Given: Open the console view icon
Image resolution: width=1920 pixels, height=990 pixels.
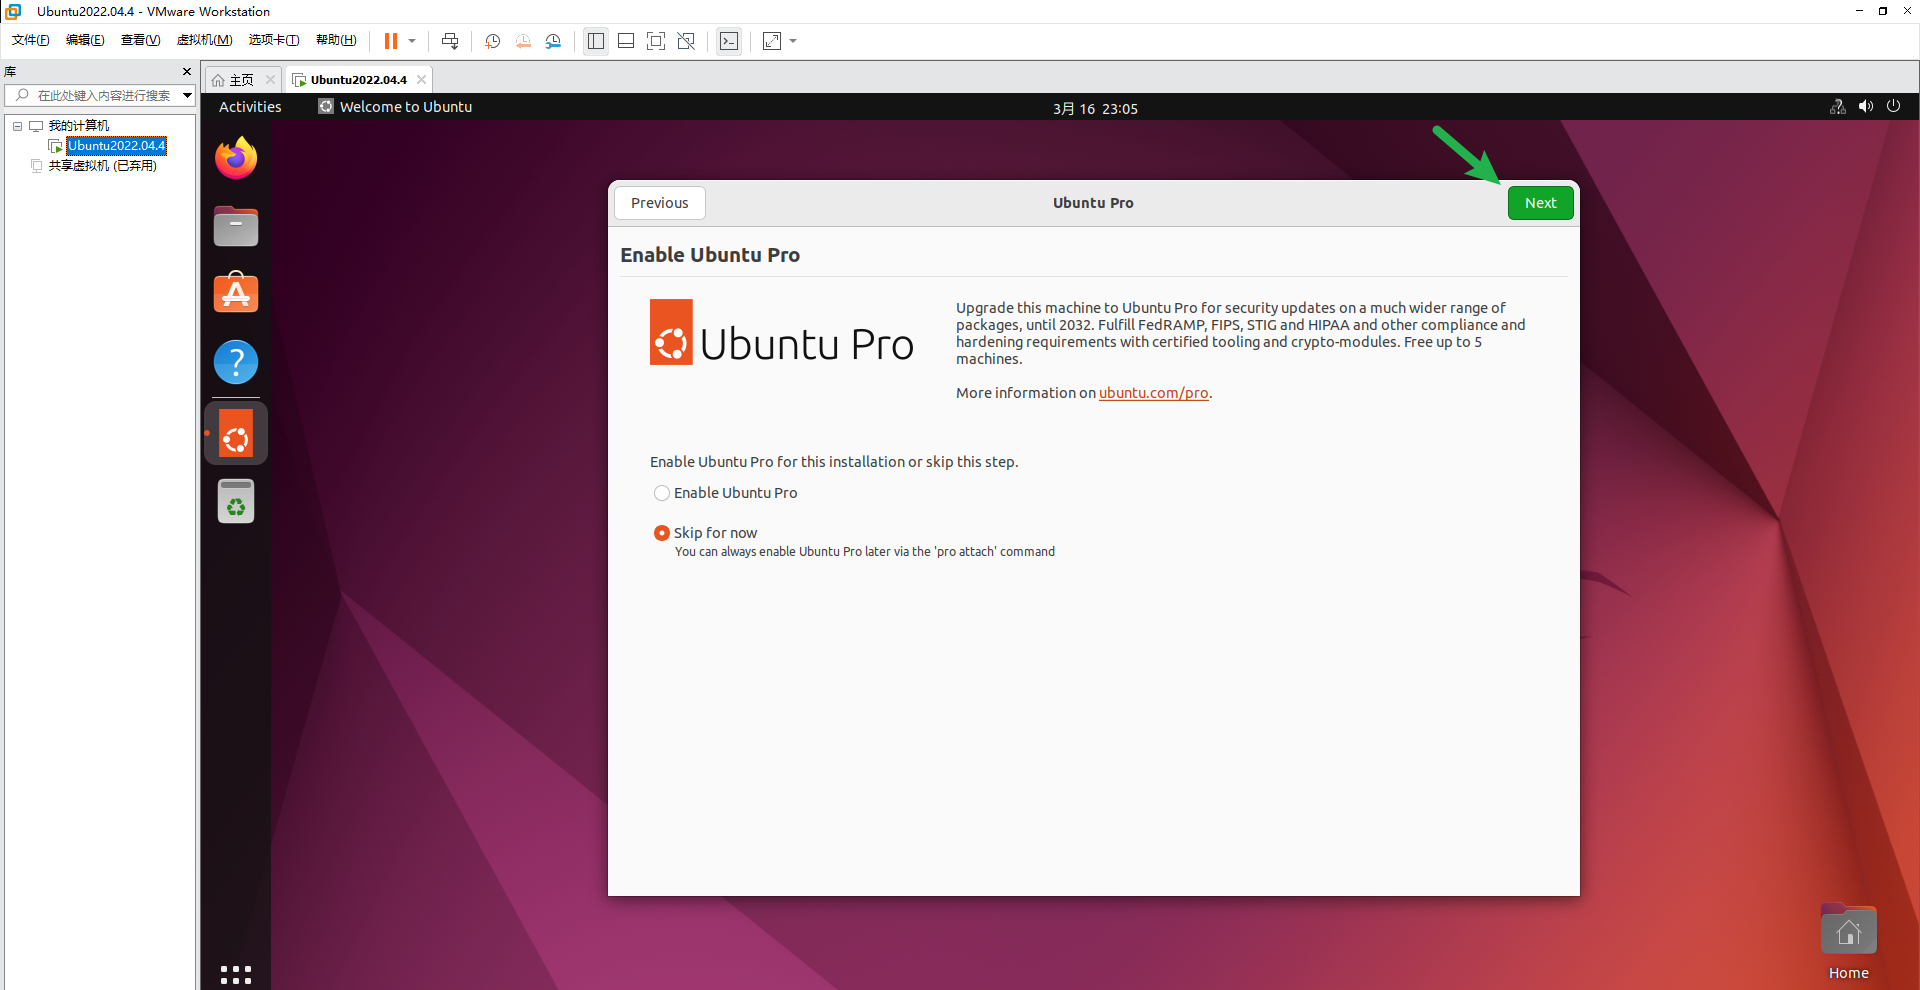Looking at the screenshot, I should 729,41.
